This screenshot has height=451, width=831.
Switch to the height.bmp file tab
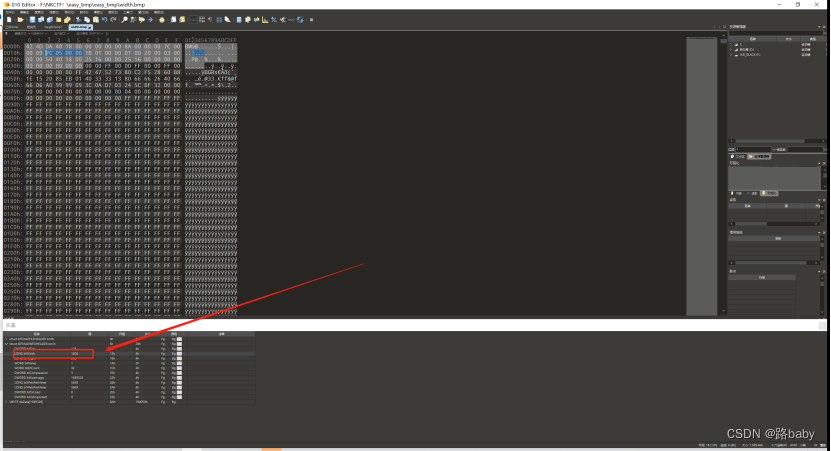tap(53, 27)
